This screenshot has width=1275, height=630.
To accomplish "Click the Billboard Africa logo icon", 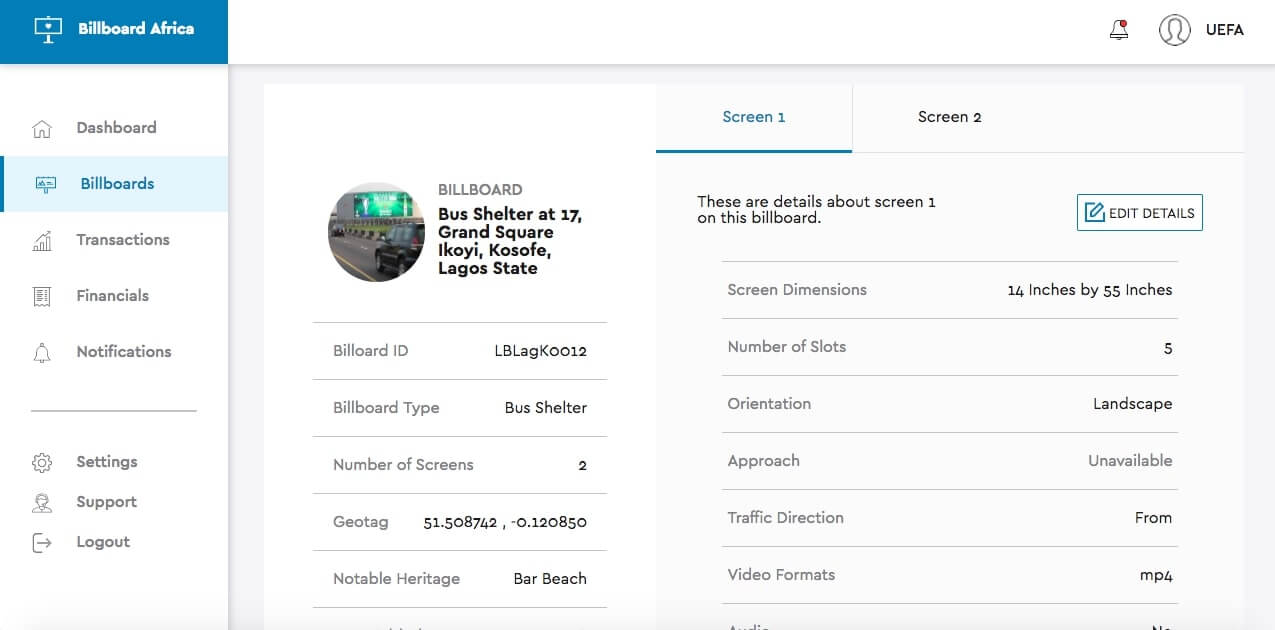I will click(x=48, y=29).
